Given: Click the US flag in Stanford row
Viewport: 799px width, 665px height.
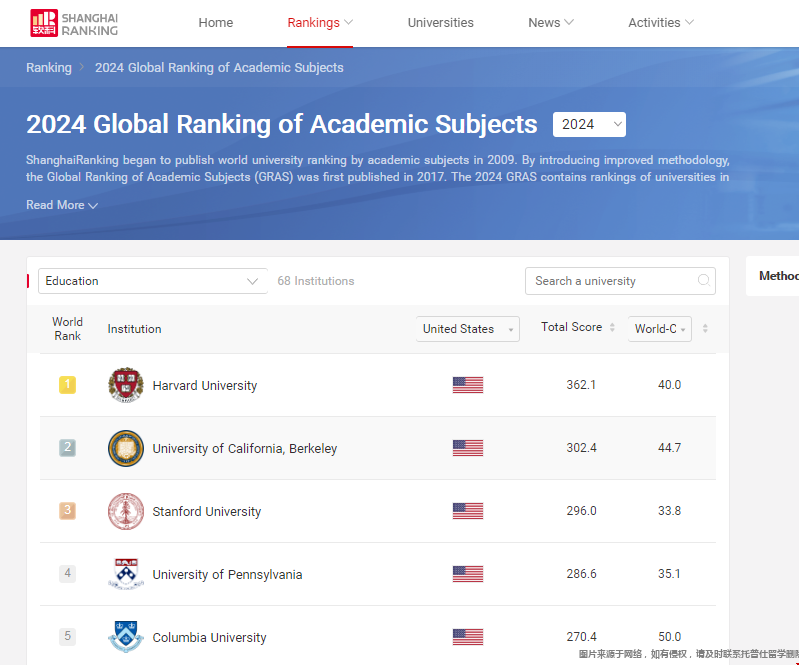Looking at the screenshot, I should pos(468,511).
